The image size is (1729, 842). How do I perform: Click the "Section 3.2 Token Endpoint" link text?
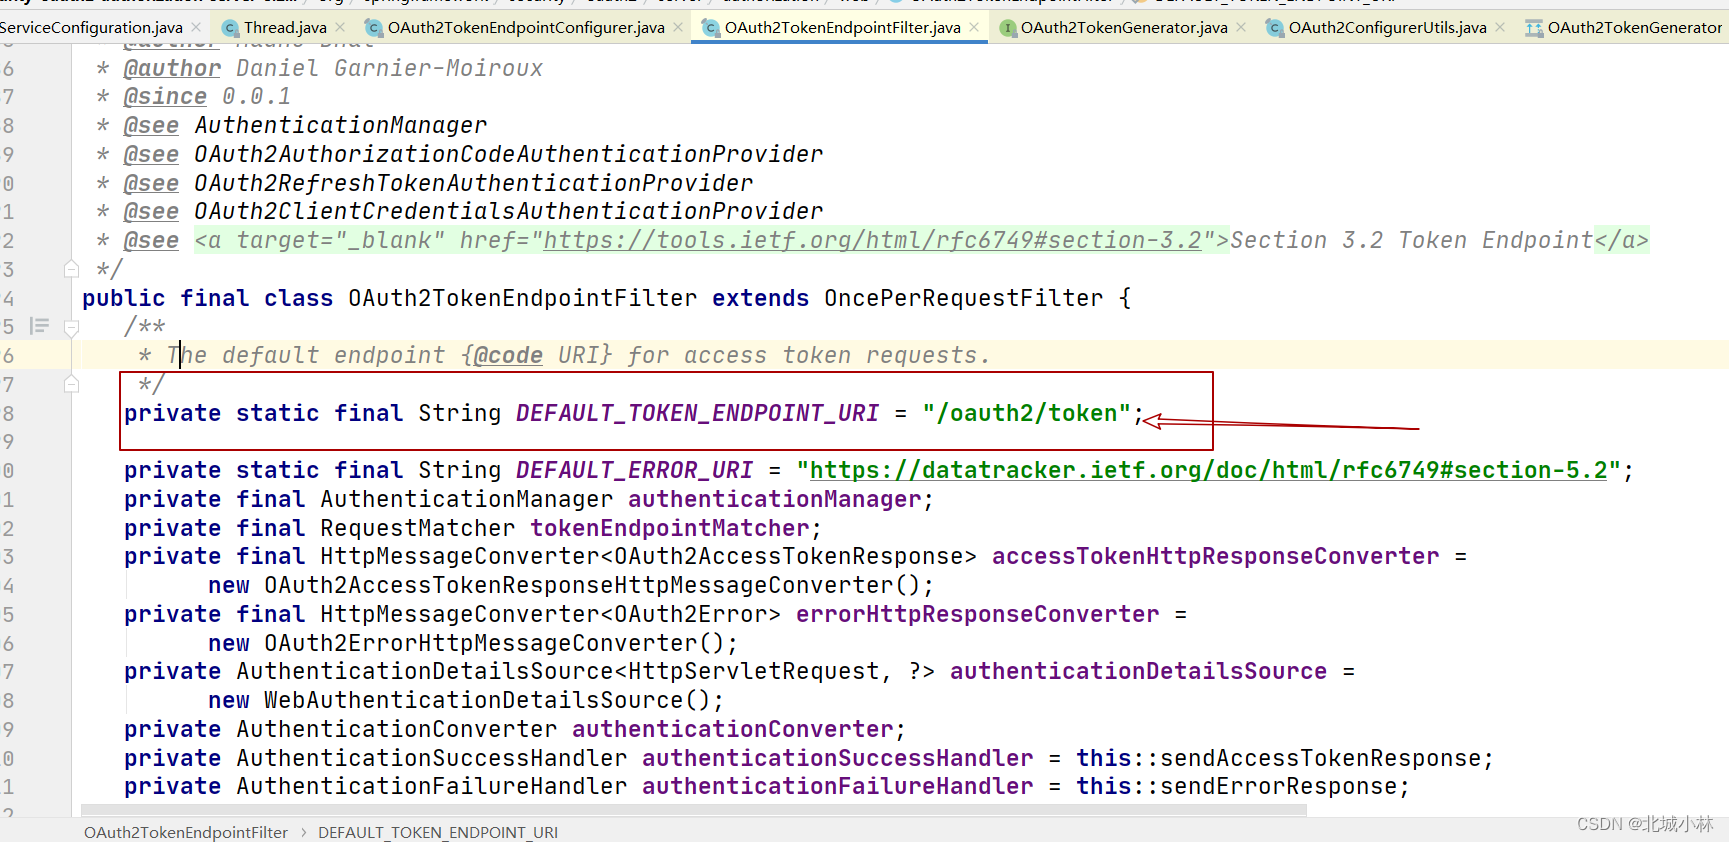(1412, 241)
